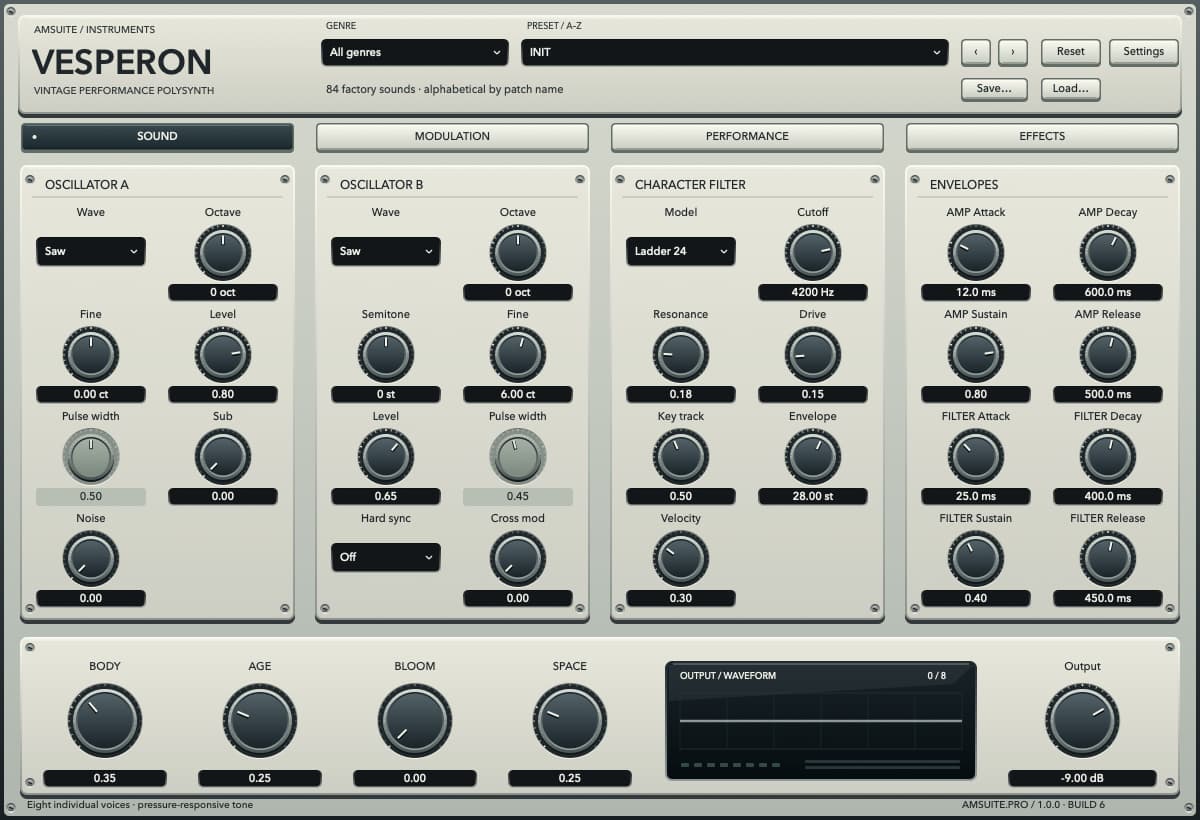Go to the previous preset arrow button
Image resolution: width=1200 pixels, height=820 pixels.
coord(976,52)
